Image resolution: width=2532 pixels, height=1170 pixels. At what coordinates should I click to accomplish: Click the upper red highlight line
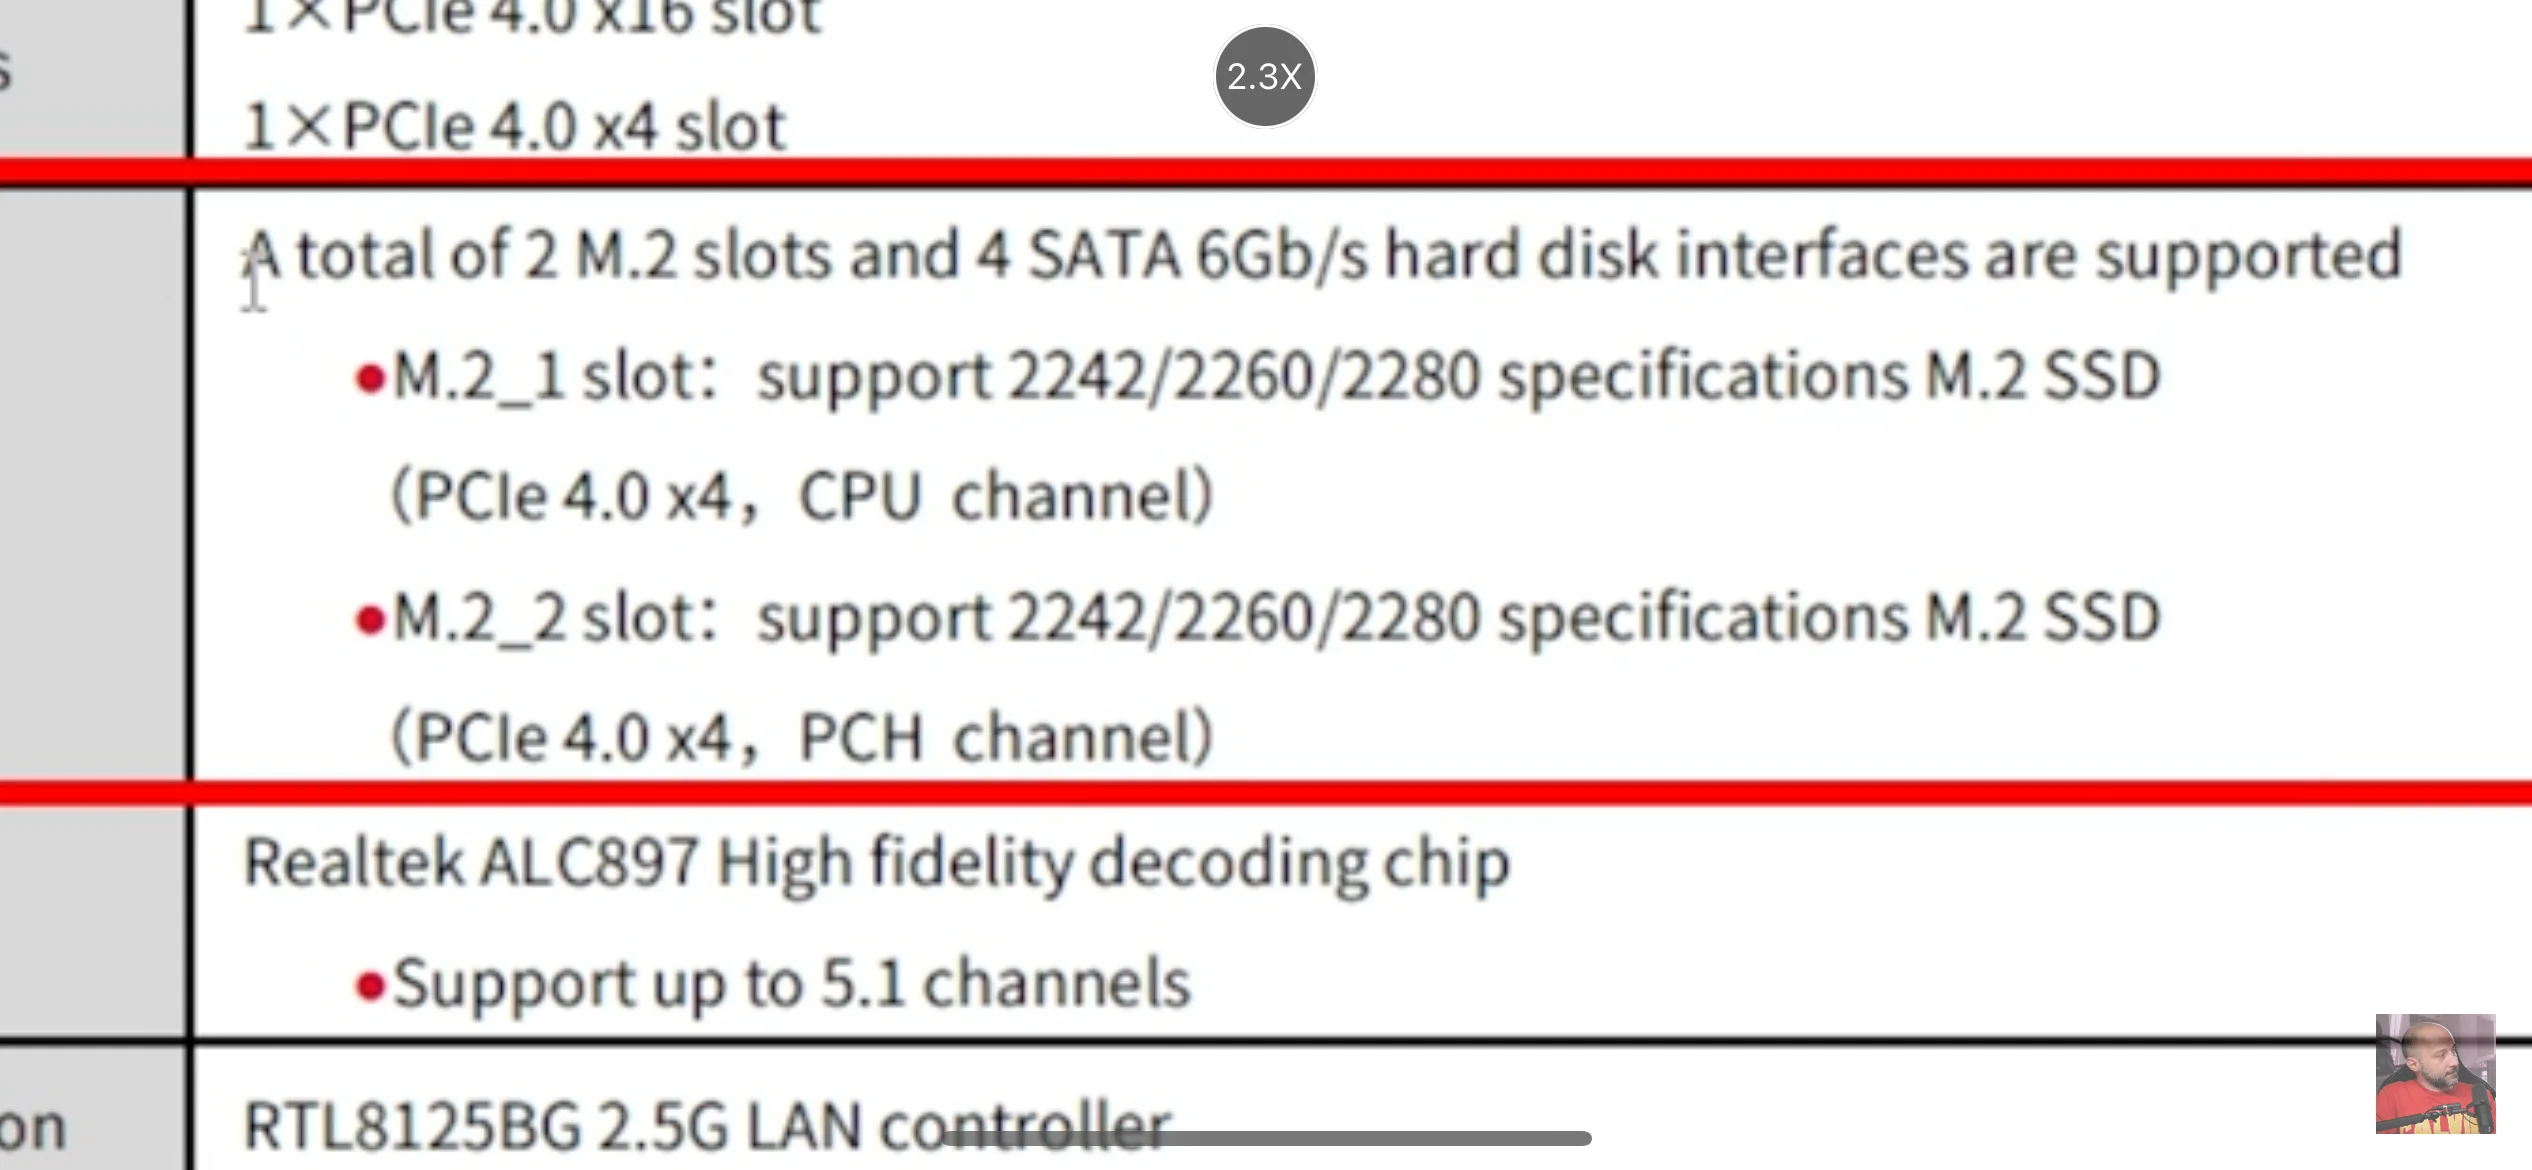tap(1266, 172)
